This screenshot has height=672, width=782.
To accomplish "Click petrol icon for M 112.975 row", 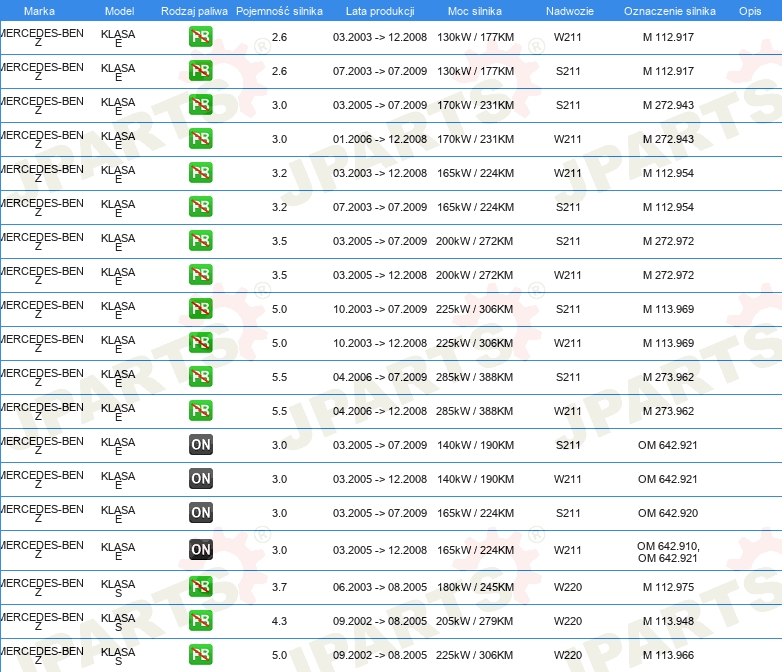I will pos(200,587).
